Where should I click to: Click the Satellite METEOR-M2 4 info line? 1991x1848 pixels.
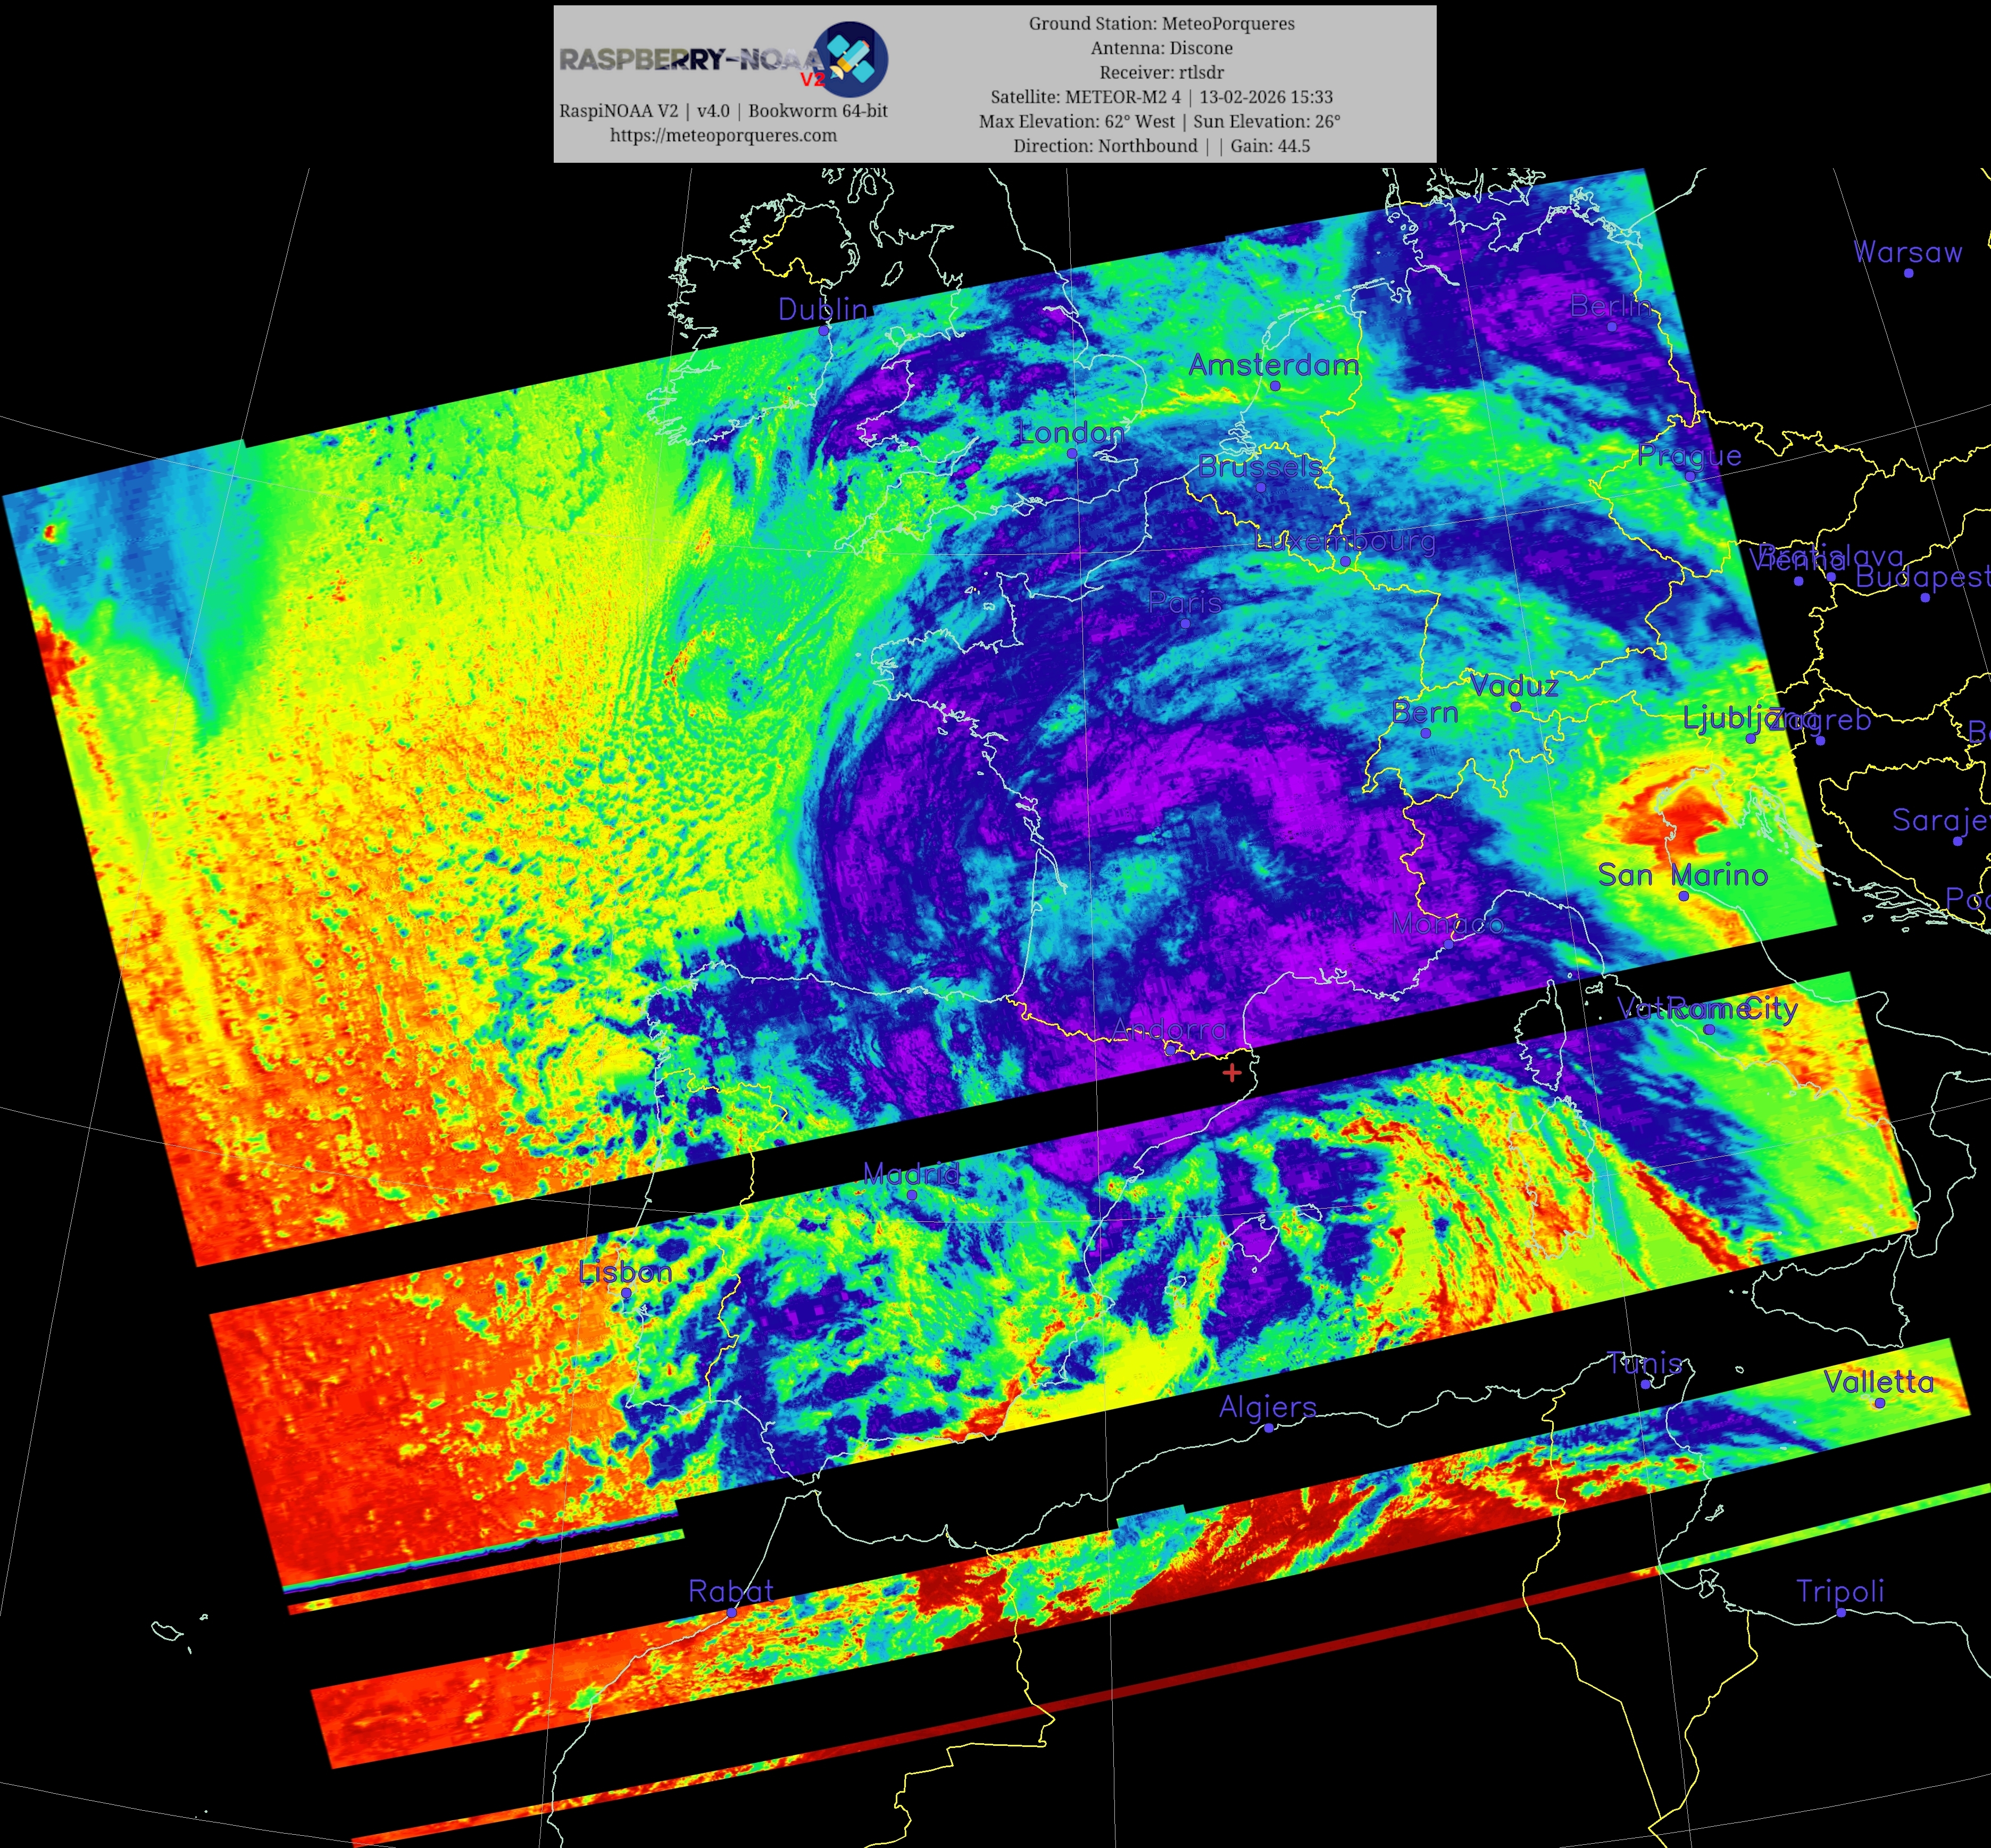click(x=1161, y=97)
